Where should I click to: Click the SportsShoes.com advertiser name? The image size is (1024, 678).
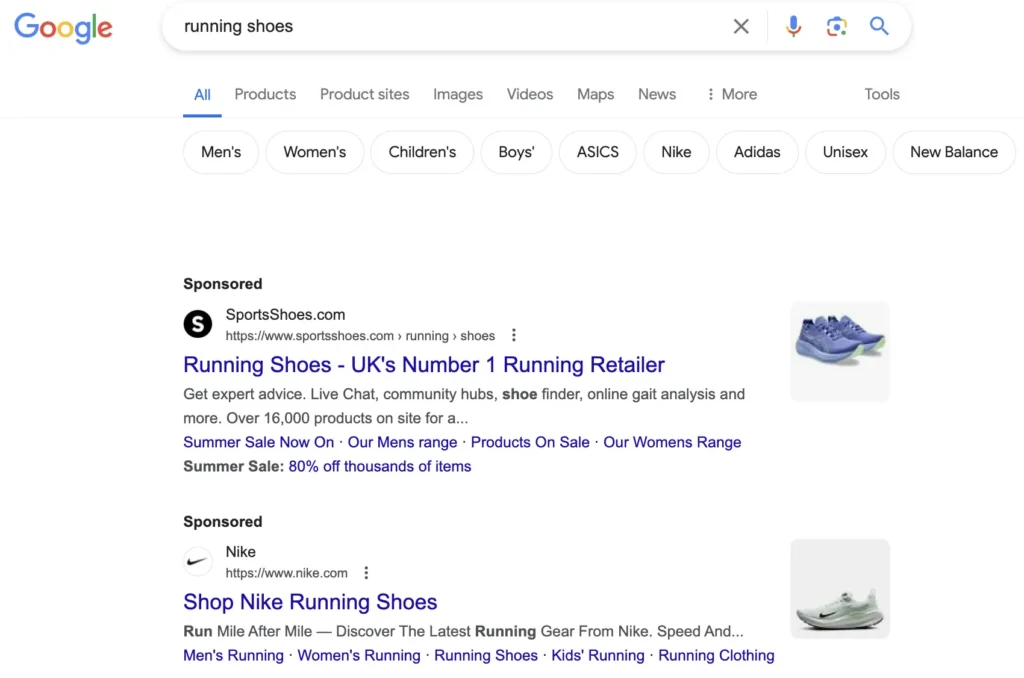285,314
